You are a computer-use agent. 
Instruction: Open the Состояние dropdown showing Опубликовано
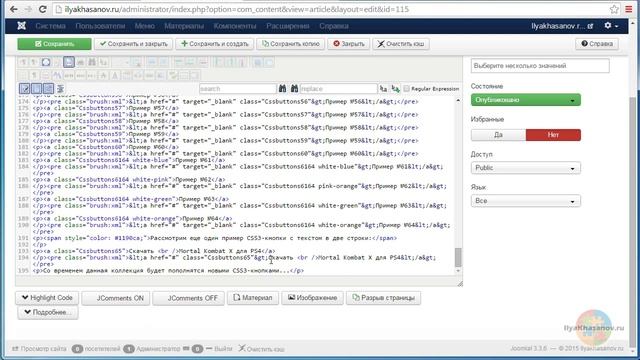pos(526,100)
